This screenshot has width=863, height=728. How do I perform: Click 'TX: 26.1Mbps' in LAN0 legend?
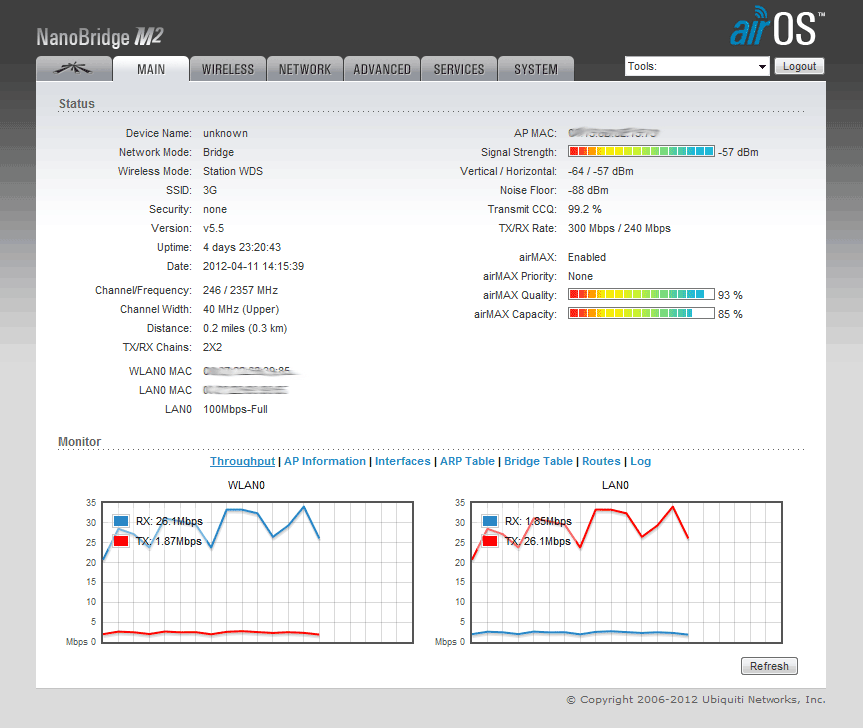tap(538, 541)
